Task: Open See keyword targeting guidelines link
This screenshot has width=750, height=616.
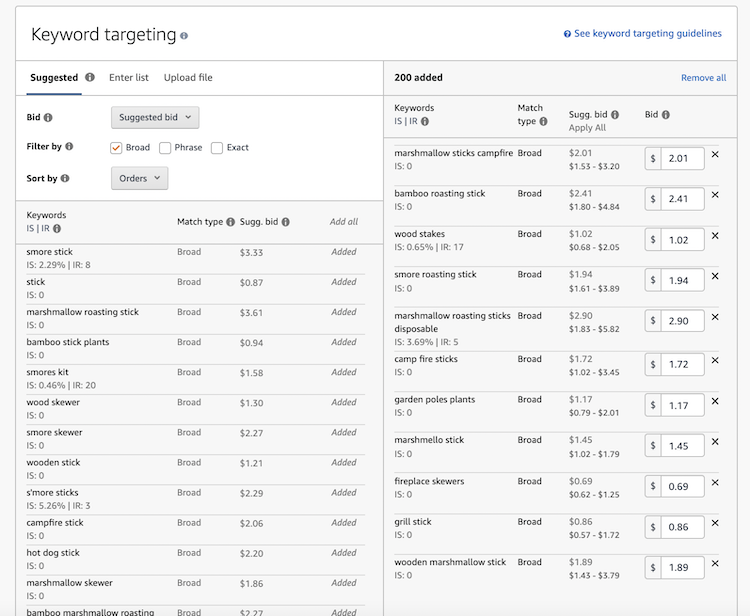Action: click(647, 34)
